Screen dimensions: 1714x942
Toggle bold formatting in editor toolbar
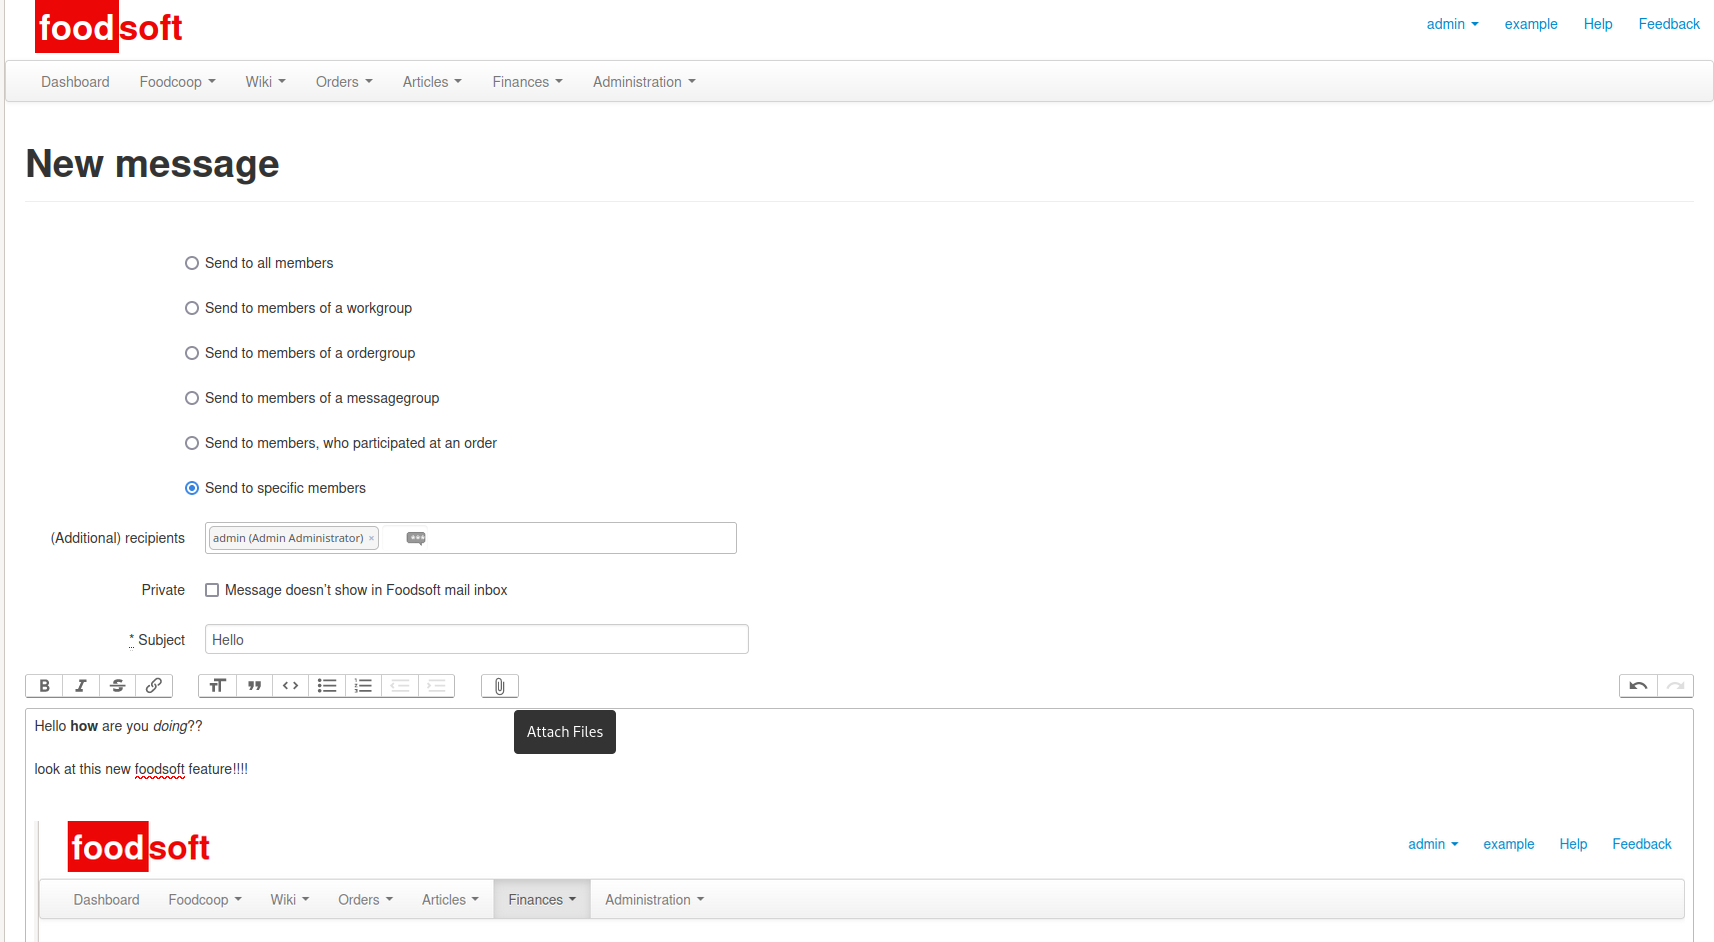44,686
